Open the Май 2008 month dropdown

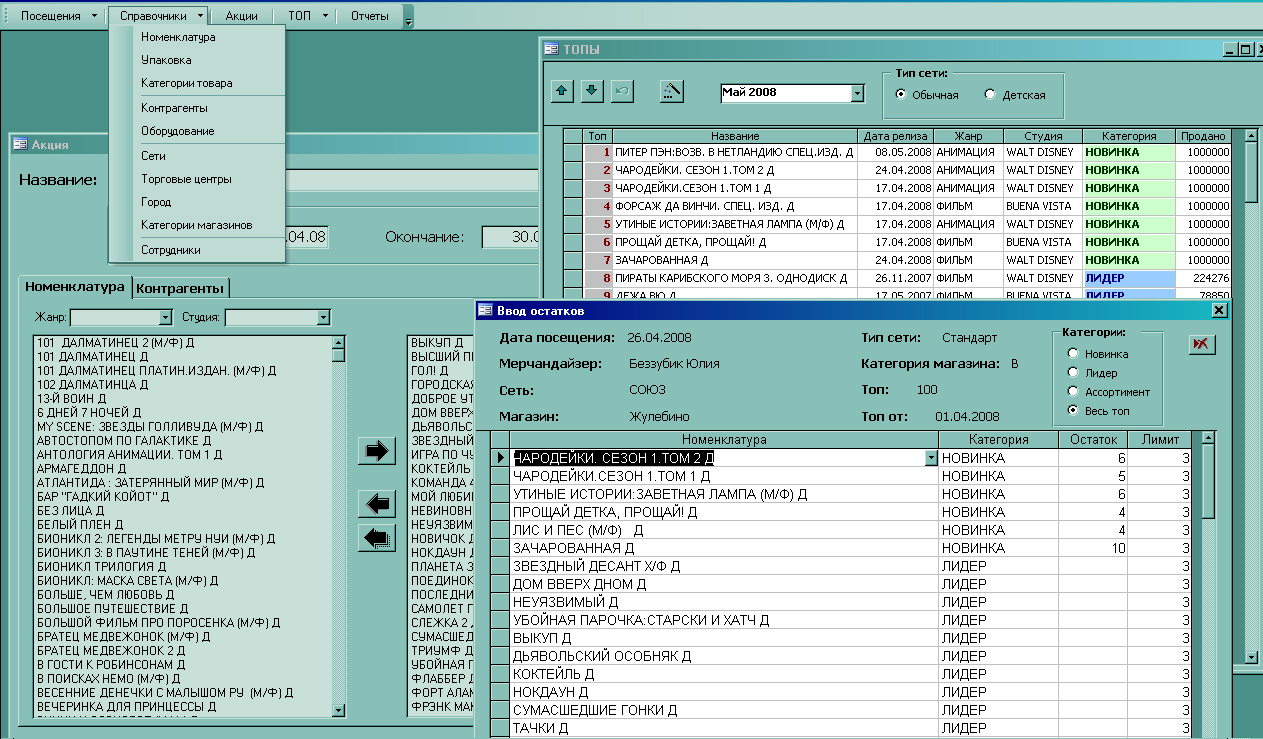pyautogui.click(x=857, y=93)
